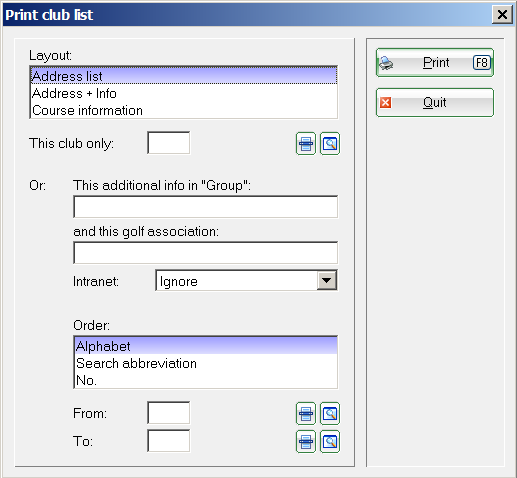This screenshot has height=478, width=517.
Task: Click the F8 shortcut badge on Print
Action: [x=482, y=63]
